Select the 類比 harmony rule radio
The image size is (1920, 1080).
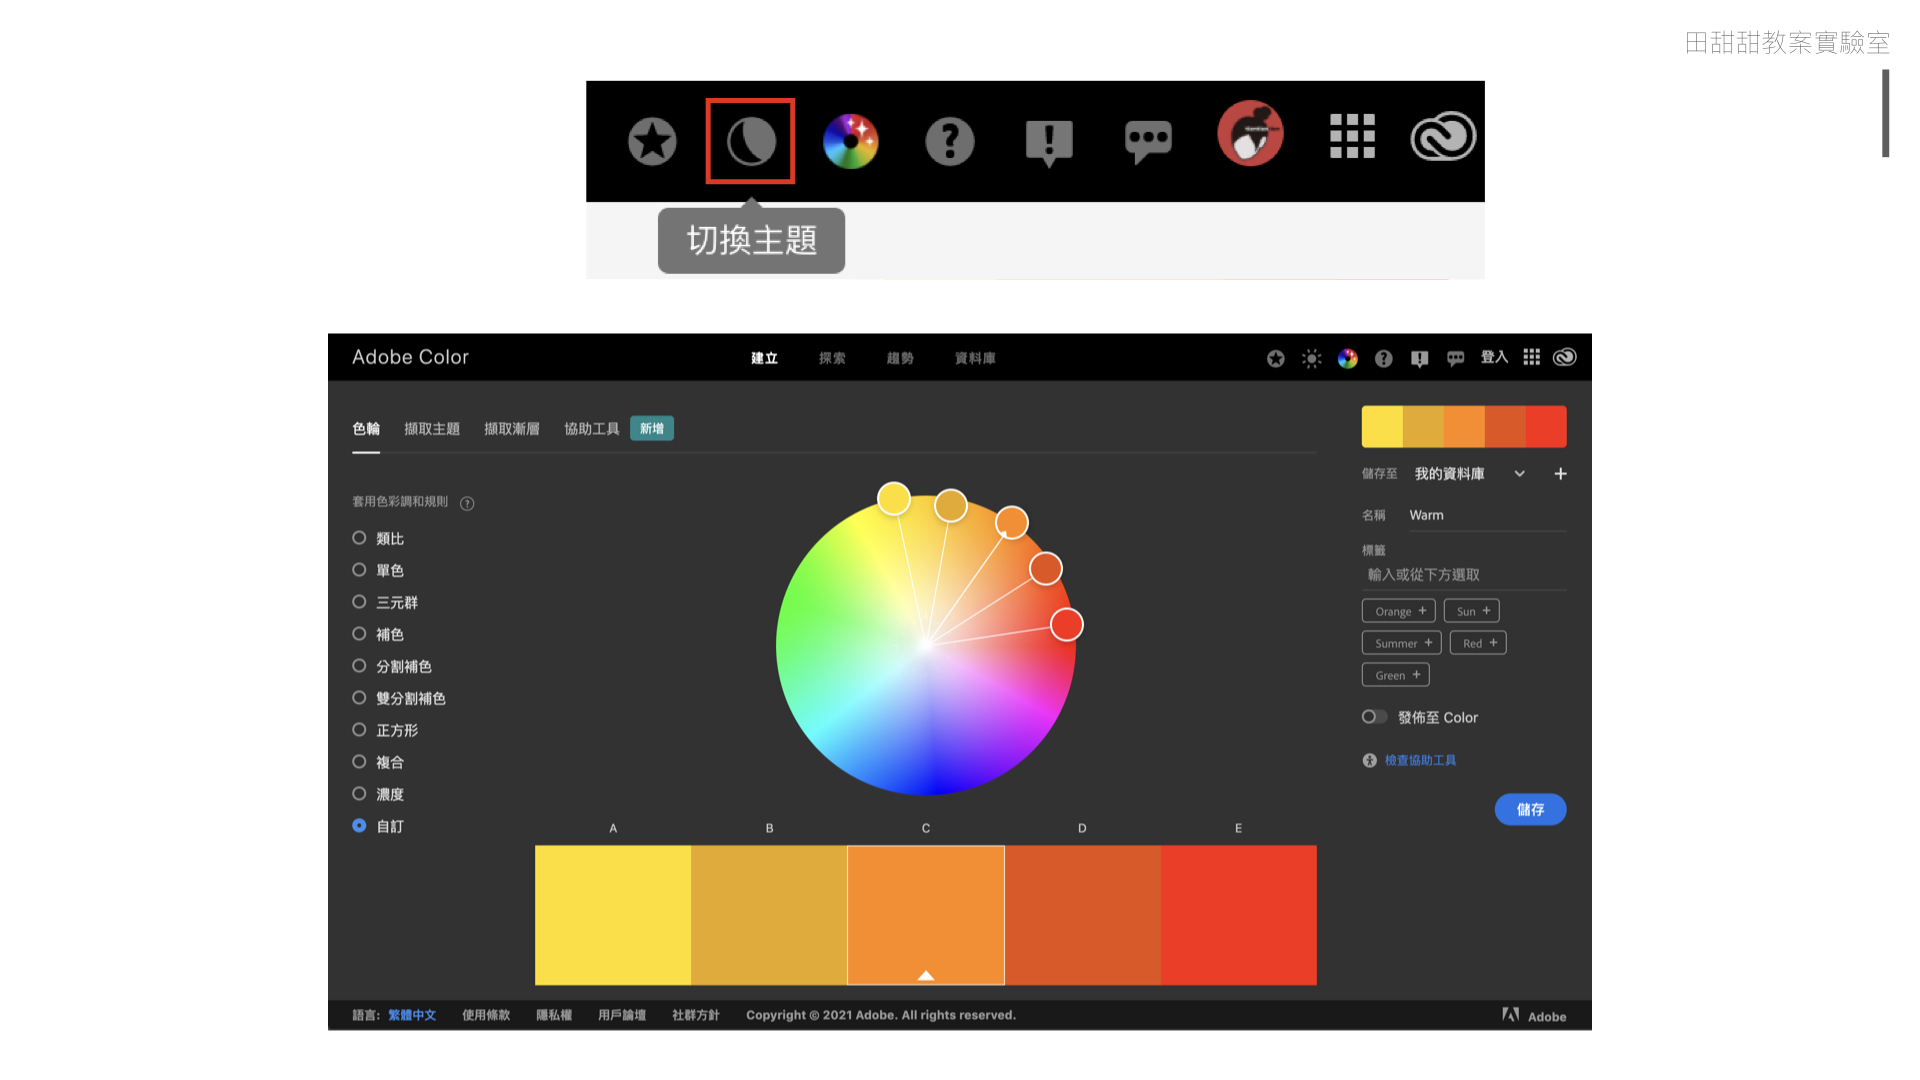coord(359,538)
